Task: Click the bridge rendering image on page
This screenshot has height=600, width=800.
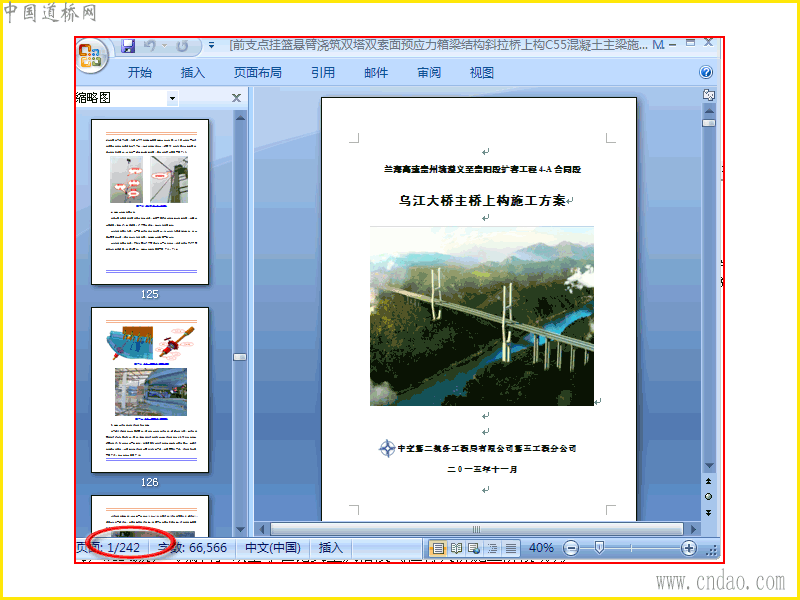Action: point(482,316)
